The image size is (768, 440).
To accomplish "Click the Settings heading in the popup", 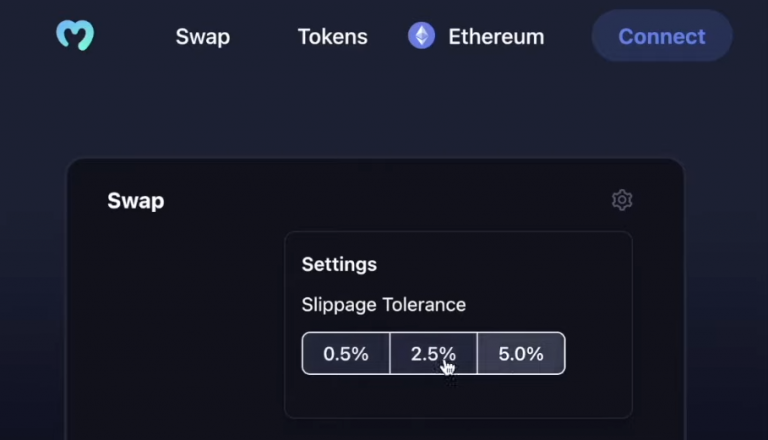I will click(x=339, y=265).
